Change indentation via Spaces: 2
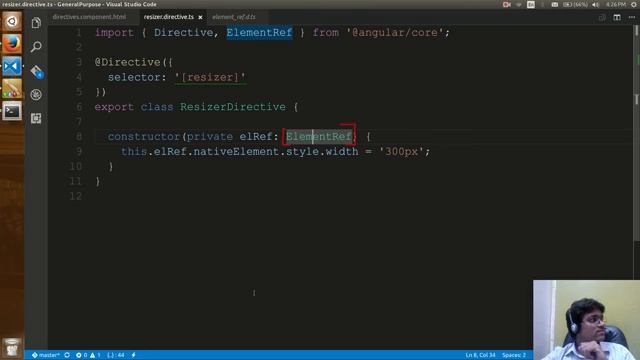The image size is (640, 360). [x=514, y=355]
